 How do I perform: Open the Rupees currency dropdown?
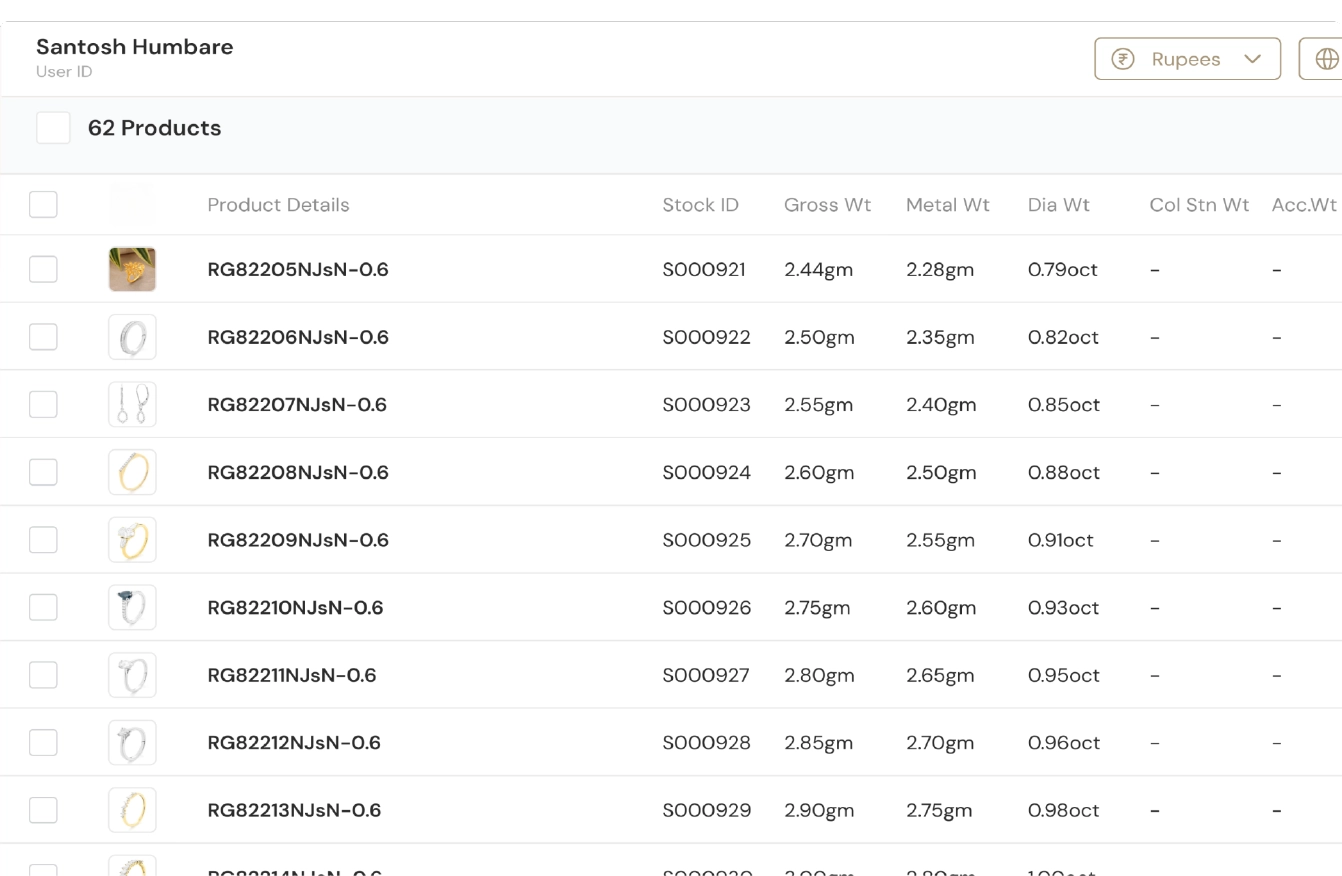point(1188,59)
